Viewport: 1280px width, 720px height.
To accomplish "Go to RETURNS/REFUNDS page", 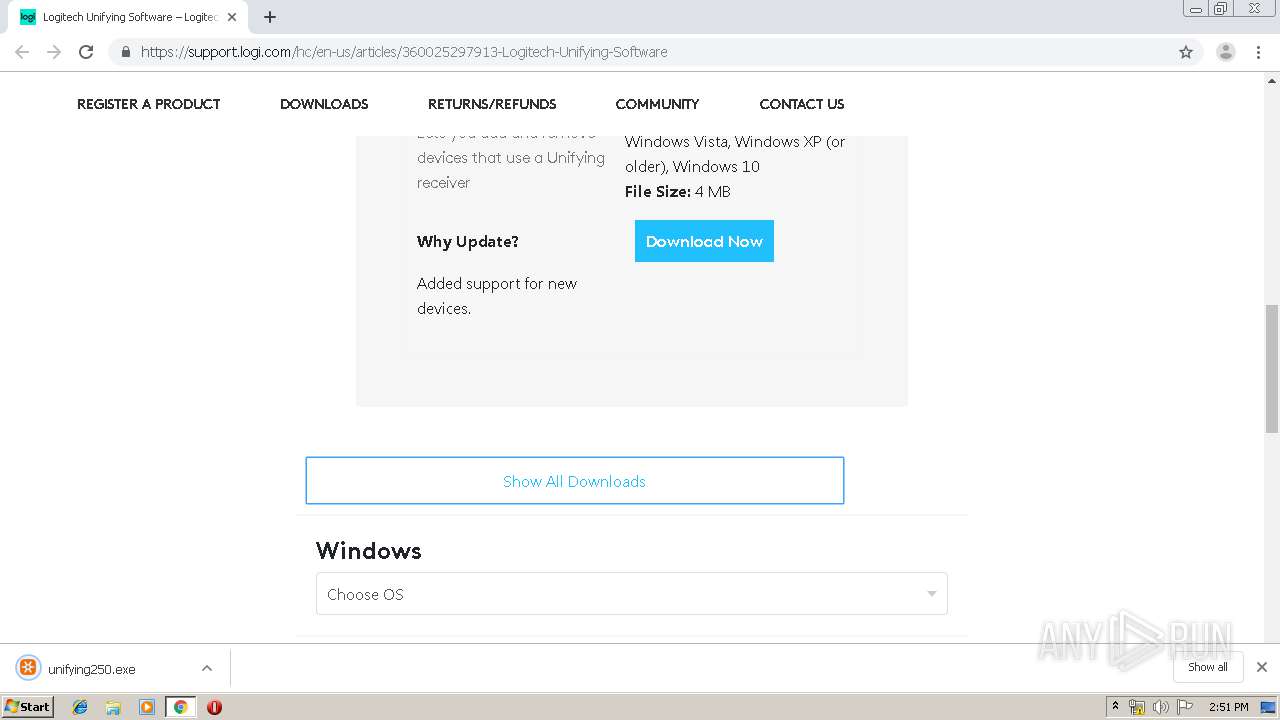I will pos(492,104).
